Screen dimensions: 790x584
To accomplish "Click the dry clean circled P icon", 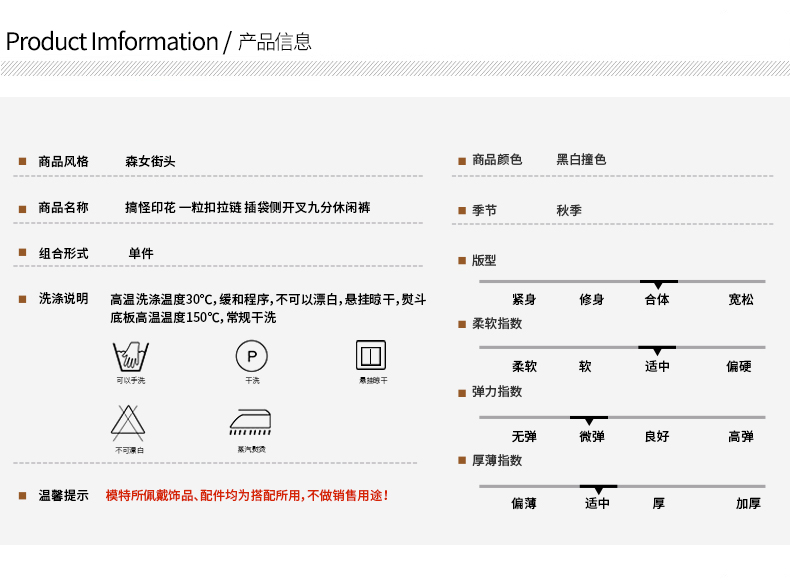I will pyautogui.click(x=252, y=356).
